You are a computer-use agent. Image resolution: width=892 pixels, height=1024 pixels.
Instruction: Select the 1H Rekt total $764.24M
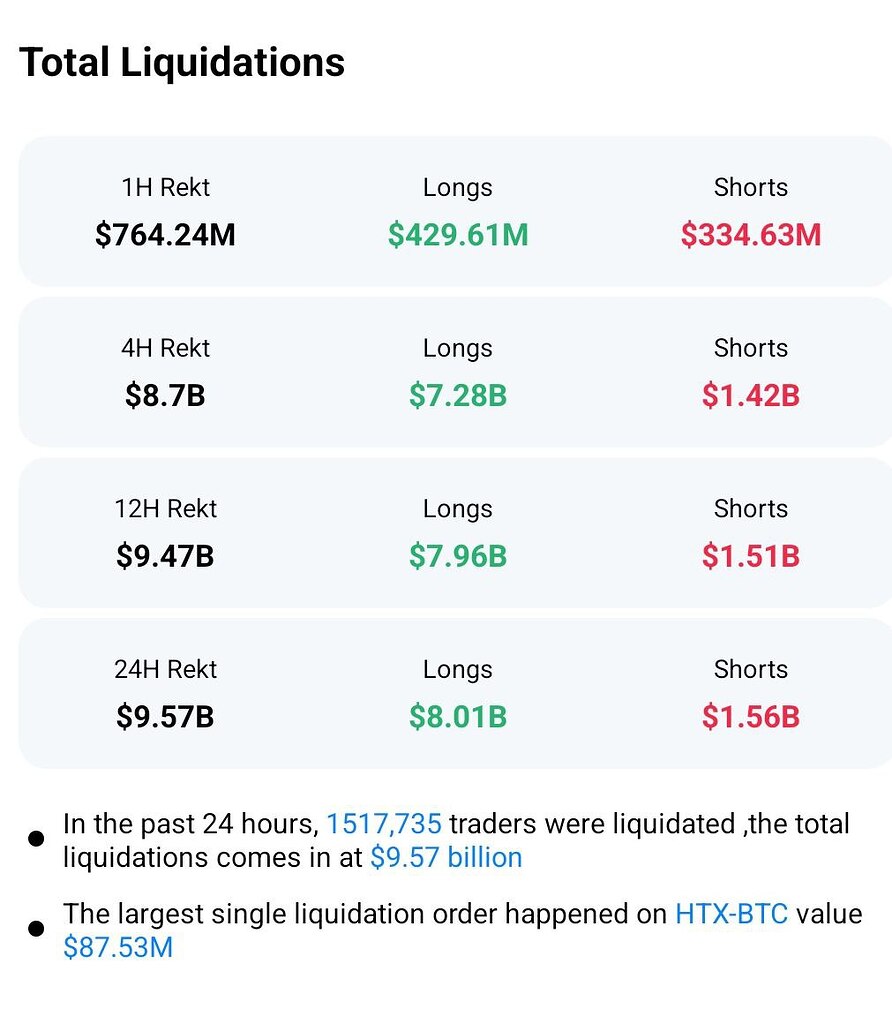tap(166, 235)
